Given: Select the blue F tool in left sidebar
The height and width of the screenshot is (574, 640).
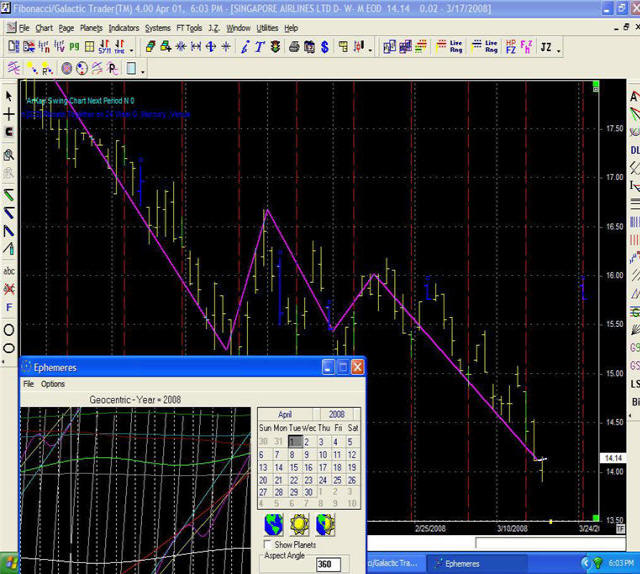Looking at the screenshot, I should (9, 307).
